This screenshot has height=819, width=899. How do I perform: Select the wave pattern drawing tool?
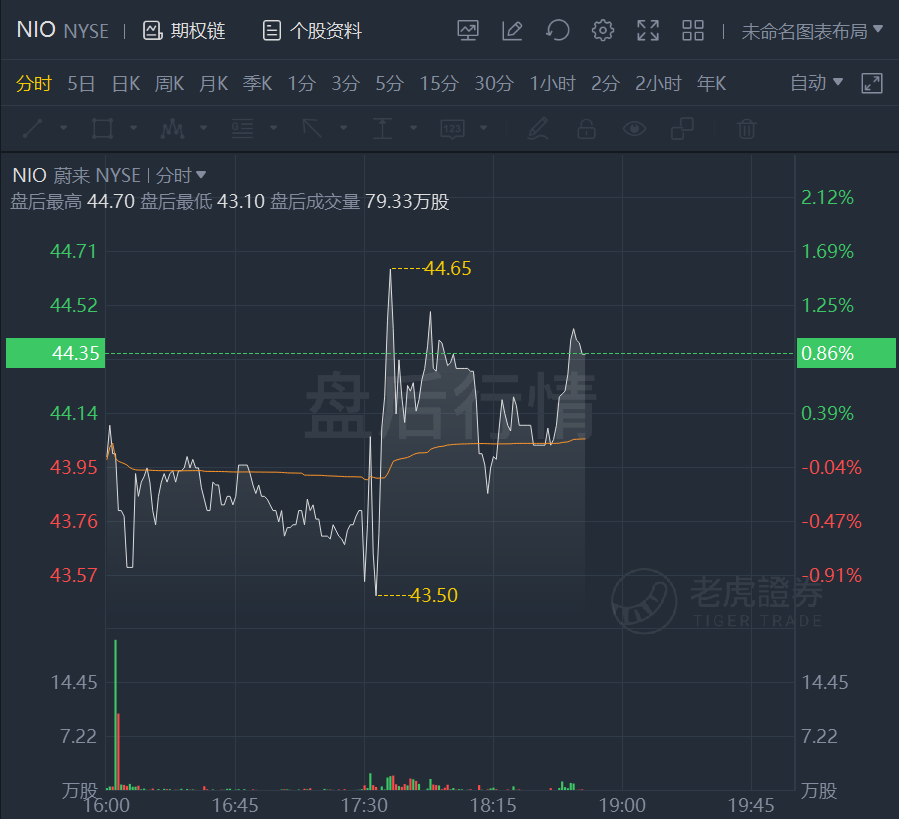pyautogui.click(x=172, y=128)
